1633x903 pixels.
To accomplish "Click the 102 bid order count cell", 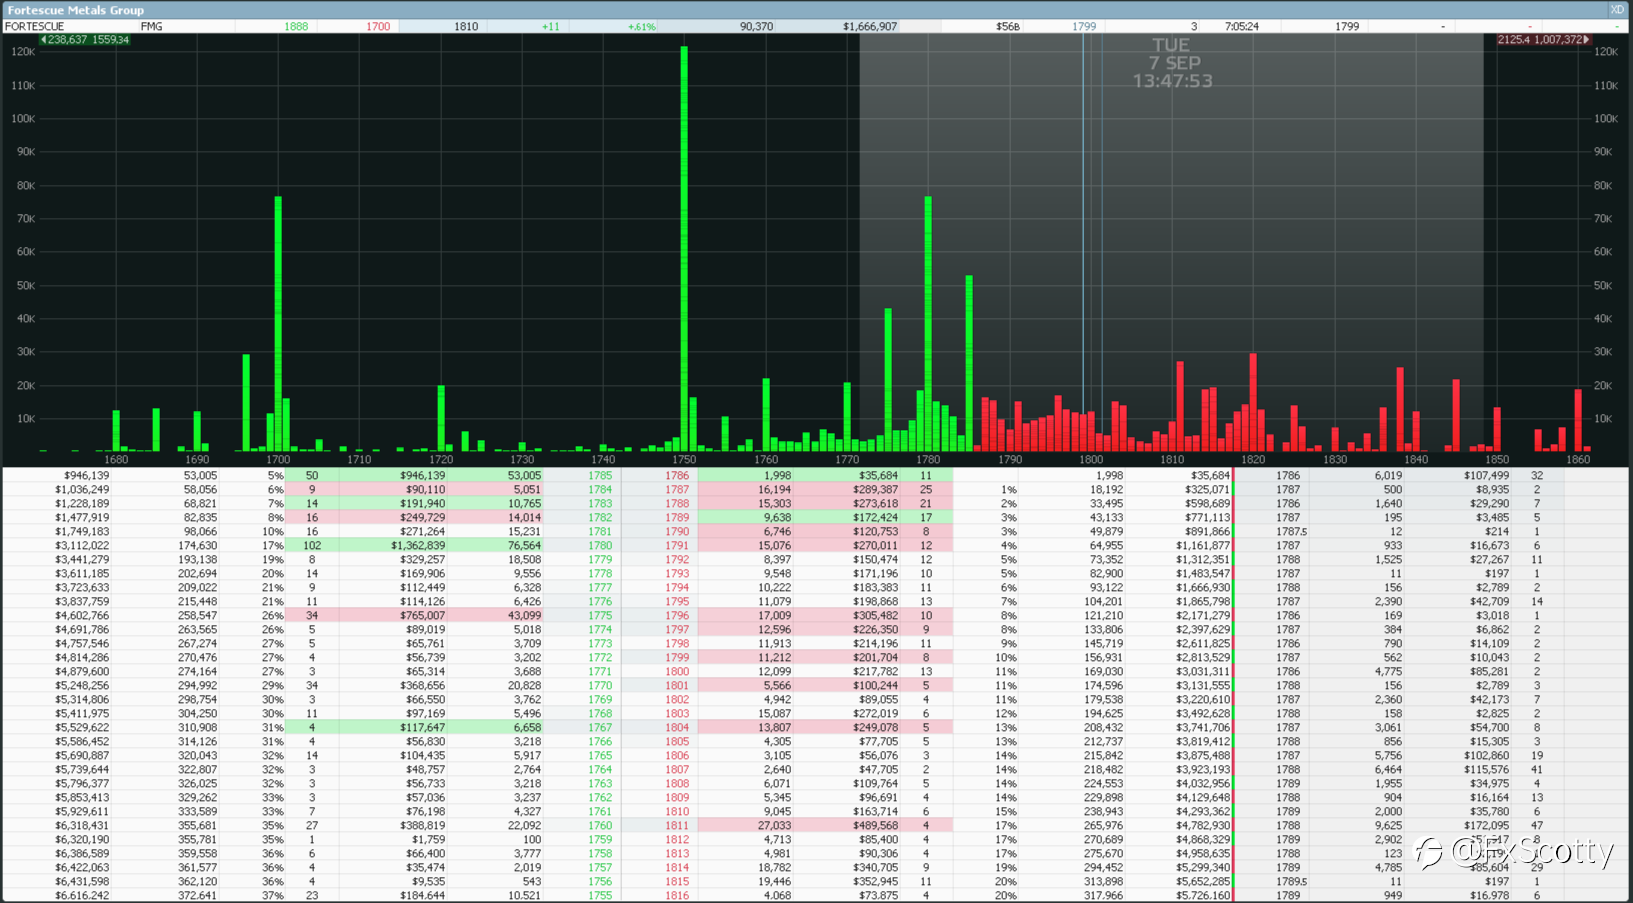I will tap(311, 546).
